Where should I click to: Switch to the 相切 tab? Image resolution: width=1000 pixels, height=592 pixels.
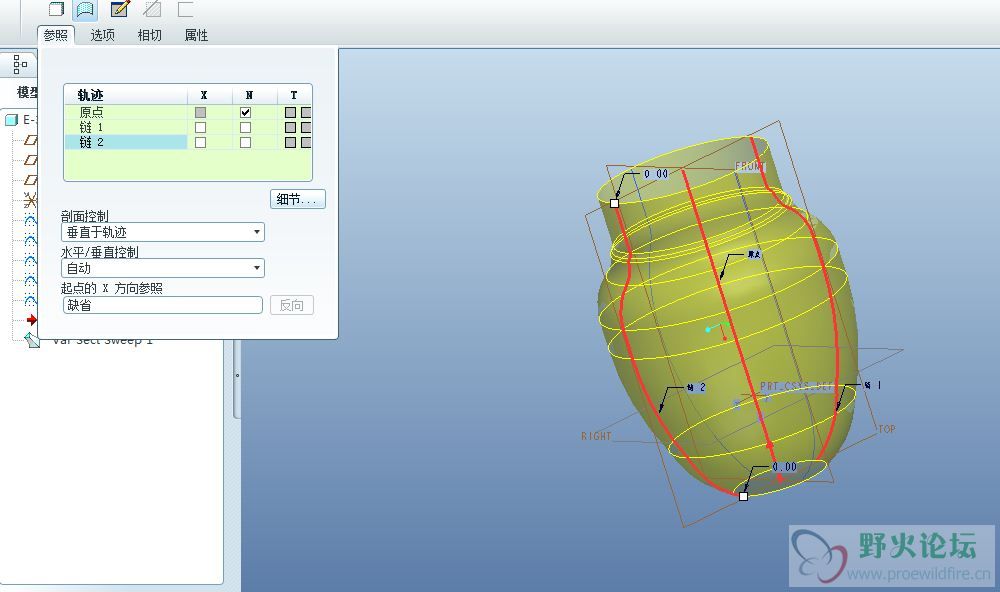(149, 35)
